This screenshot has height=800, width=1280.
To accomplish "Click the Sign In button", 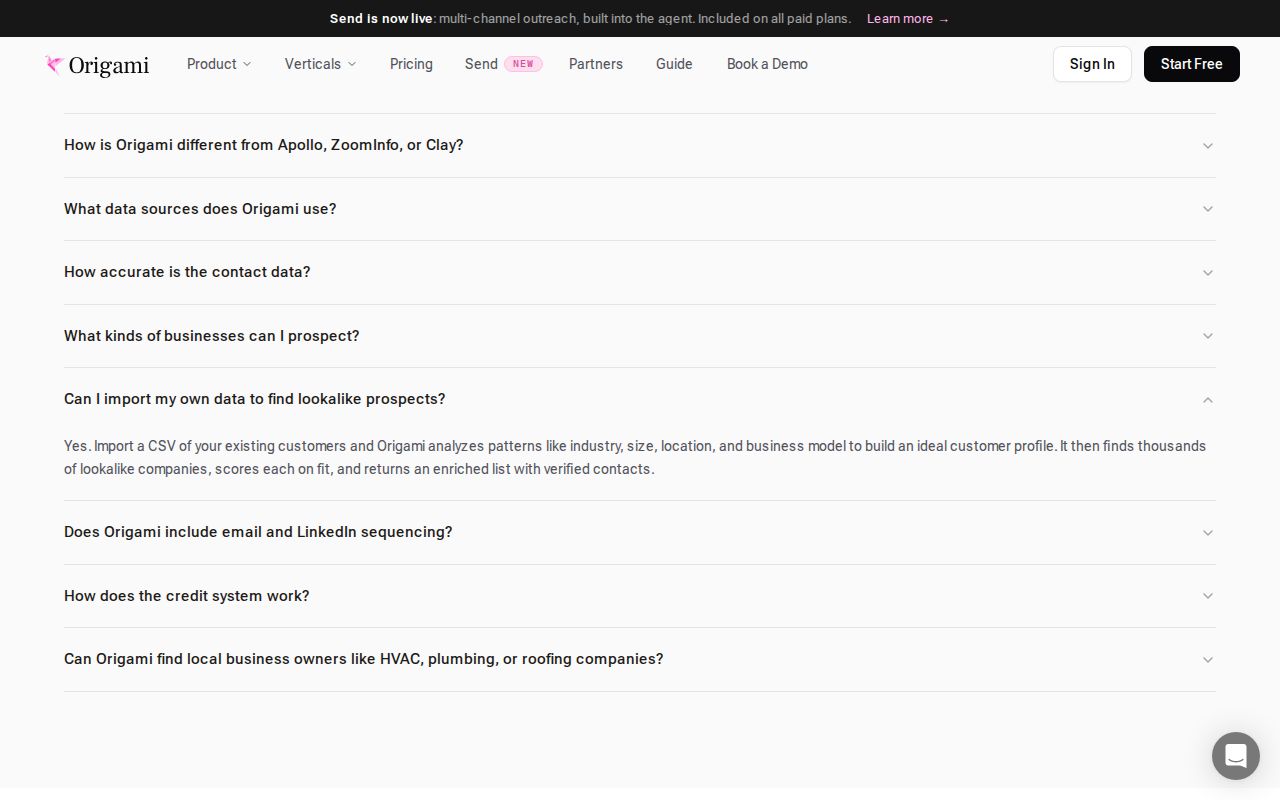I will [x=1092, y=64].
